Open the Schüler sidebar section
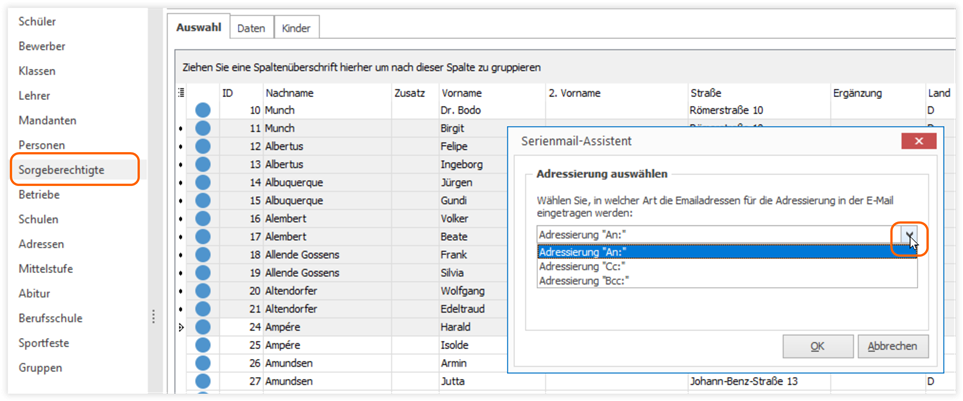Viewport: 963px width, 401px height. [37, 21]
